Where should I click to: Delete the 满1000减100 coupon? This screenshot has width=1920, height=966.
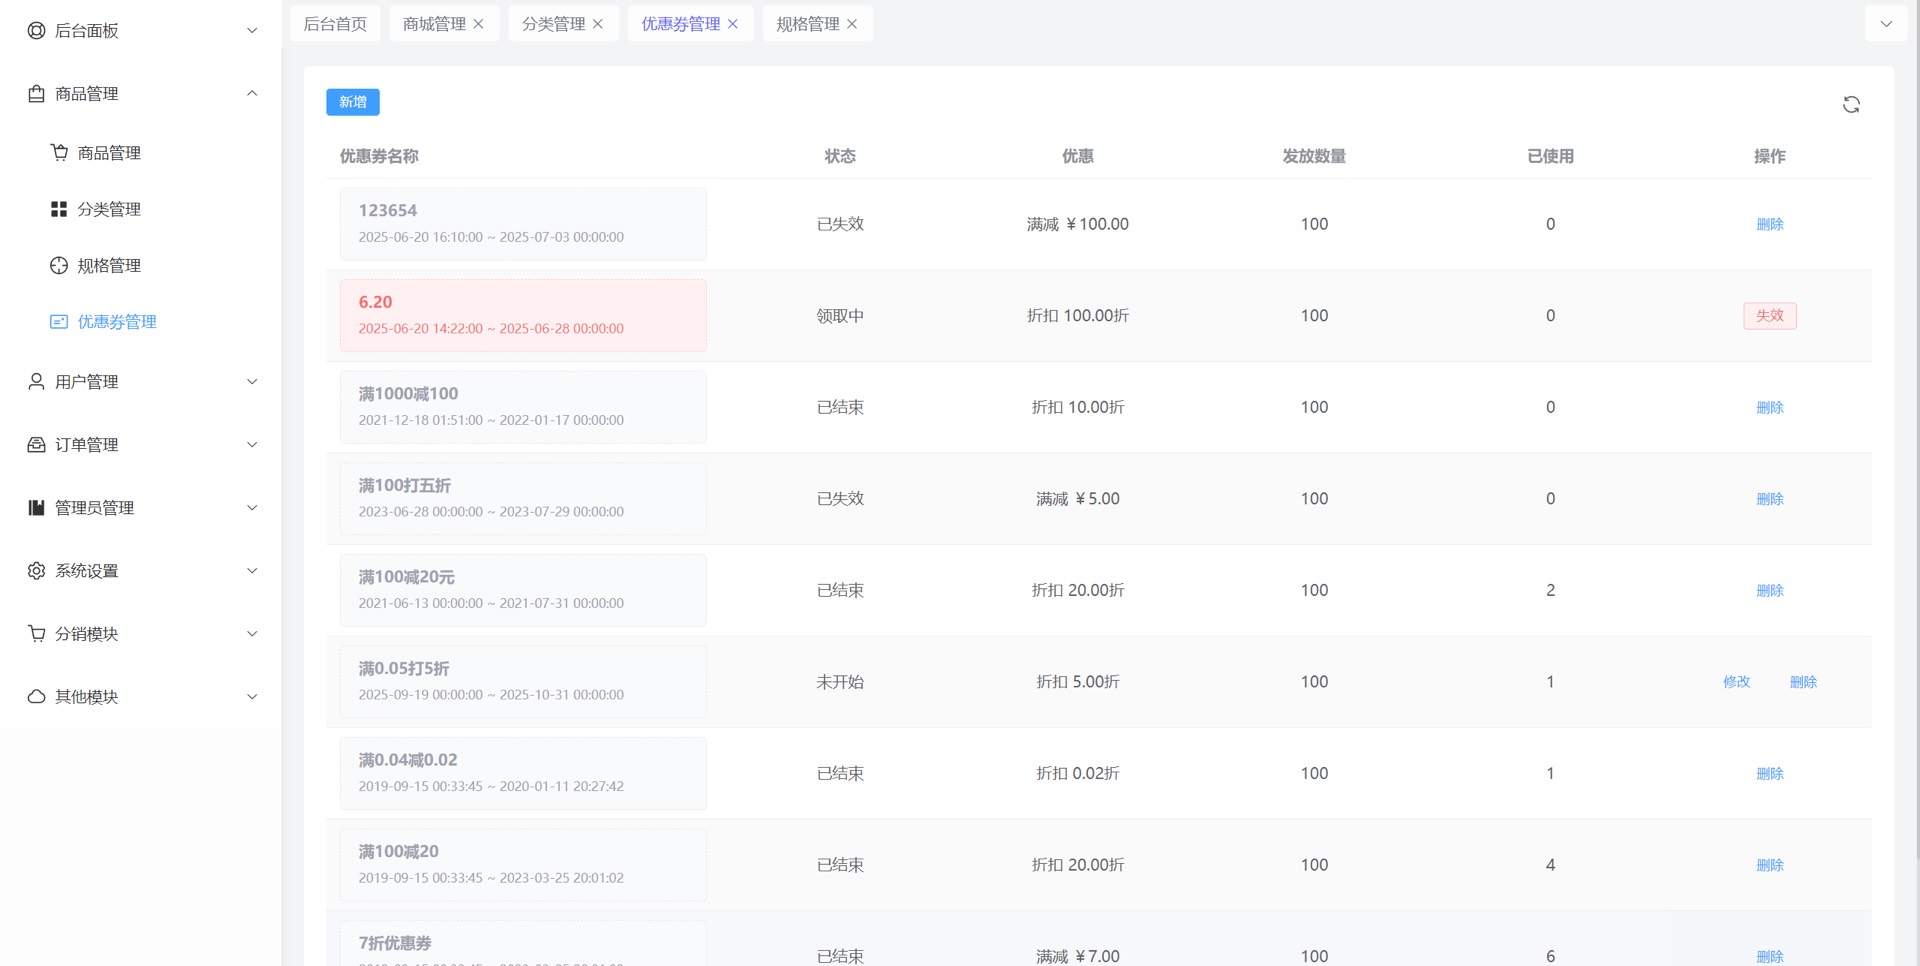click(x=1770, y=407)
